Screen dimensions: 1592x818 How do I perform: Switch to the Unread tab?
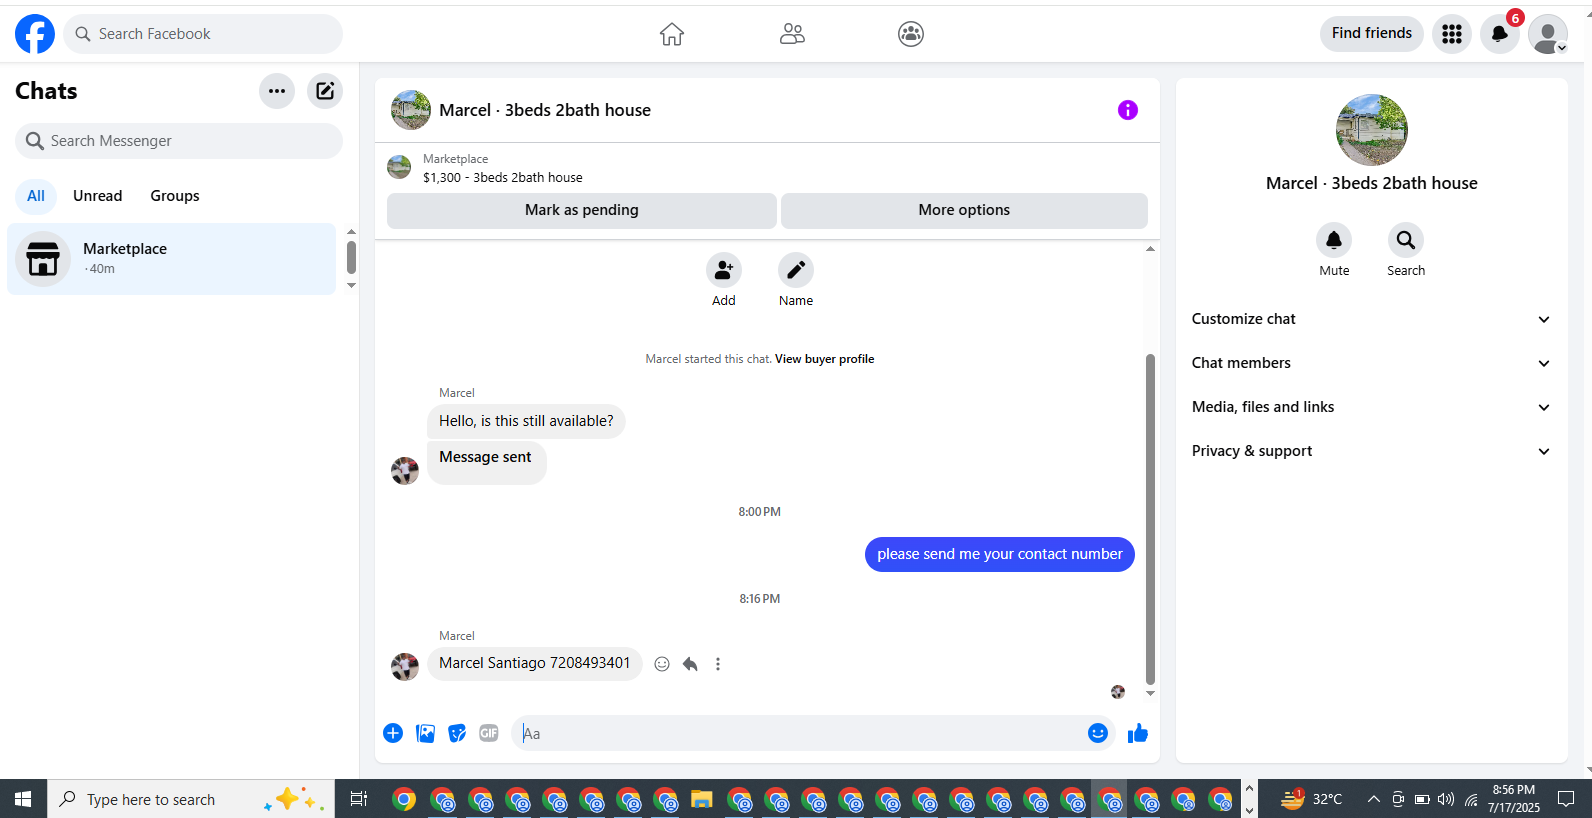point(98,196)
